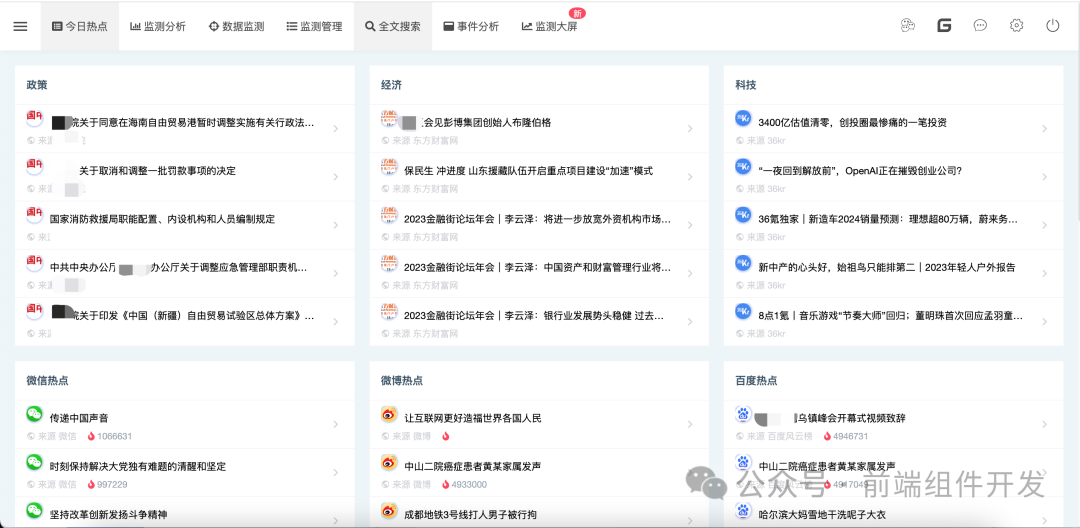Viewport: 1080px width, 528px height.
Task: Click Weibo icon beside 让互联网更好造福世界各国人民
Action: tap(389, 413)
